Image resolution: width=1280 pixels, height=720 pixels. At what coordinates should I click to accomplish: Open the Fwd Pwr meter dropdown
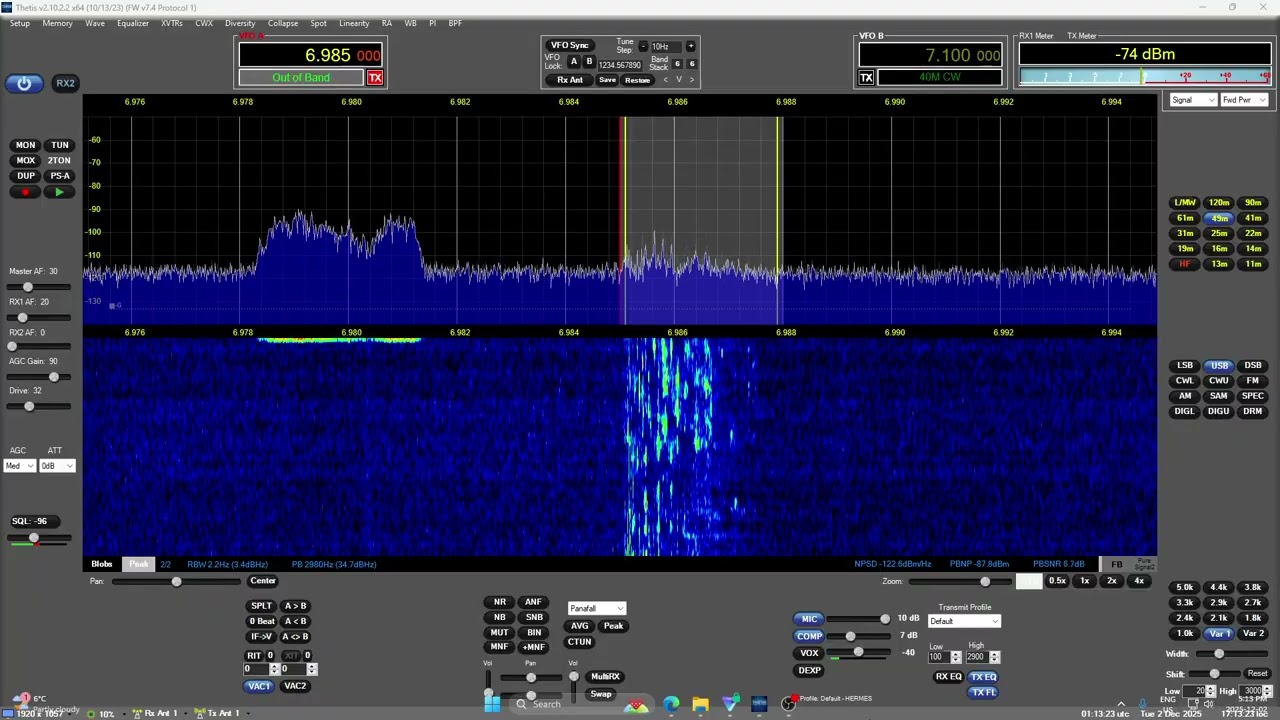[x=1245, y=100]
